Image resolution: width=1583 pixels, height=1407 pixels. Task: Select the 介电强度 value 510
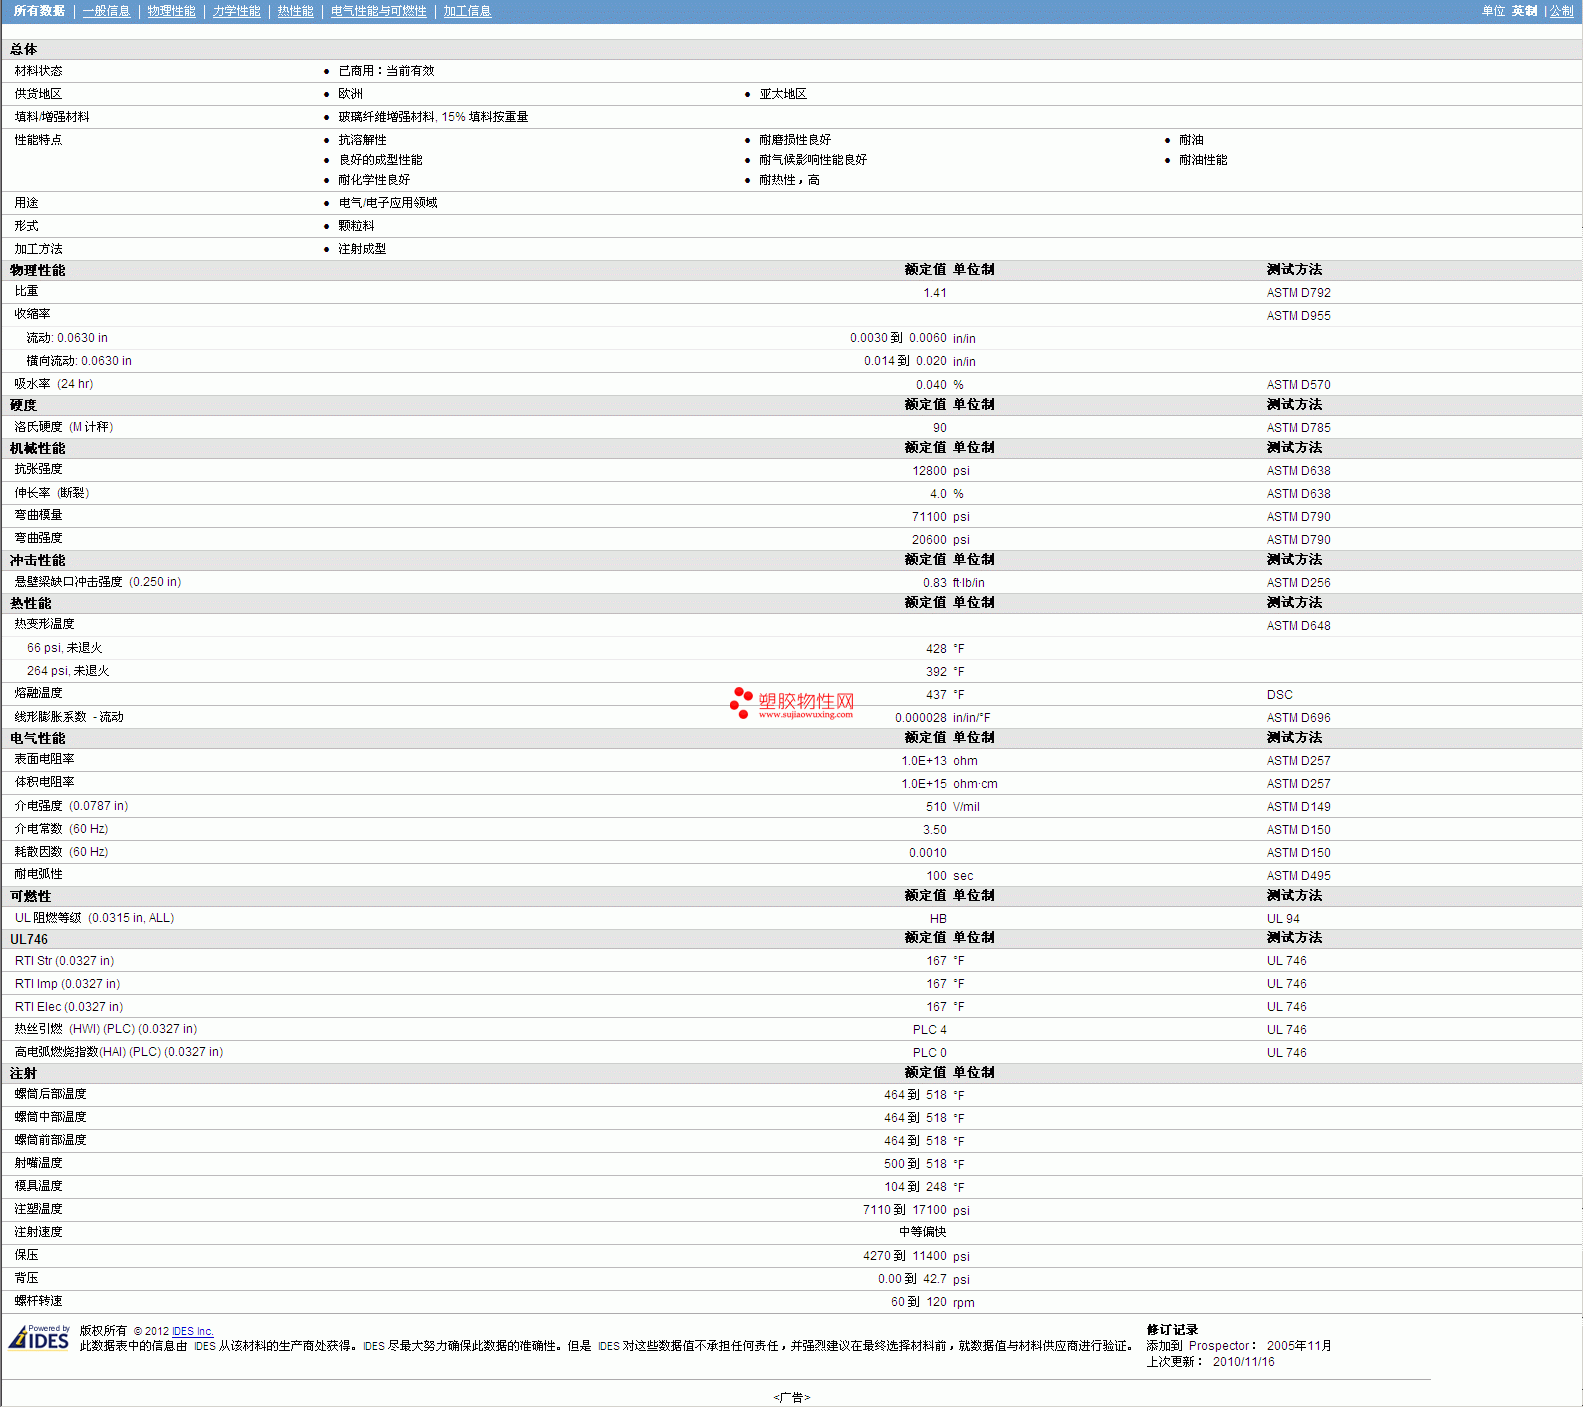tap(936, 807)
